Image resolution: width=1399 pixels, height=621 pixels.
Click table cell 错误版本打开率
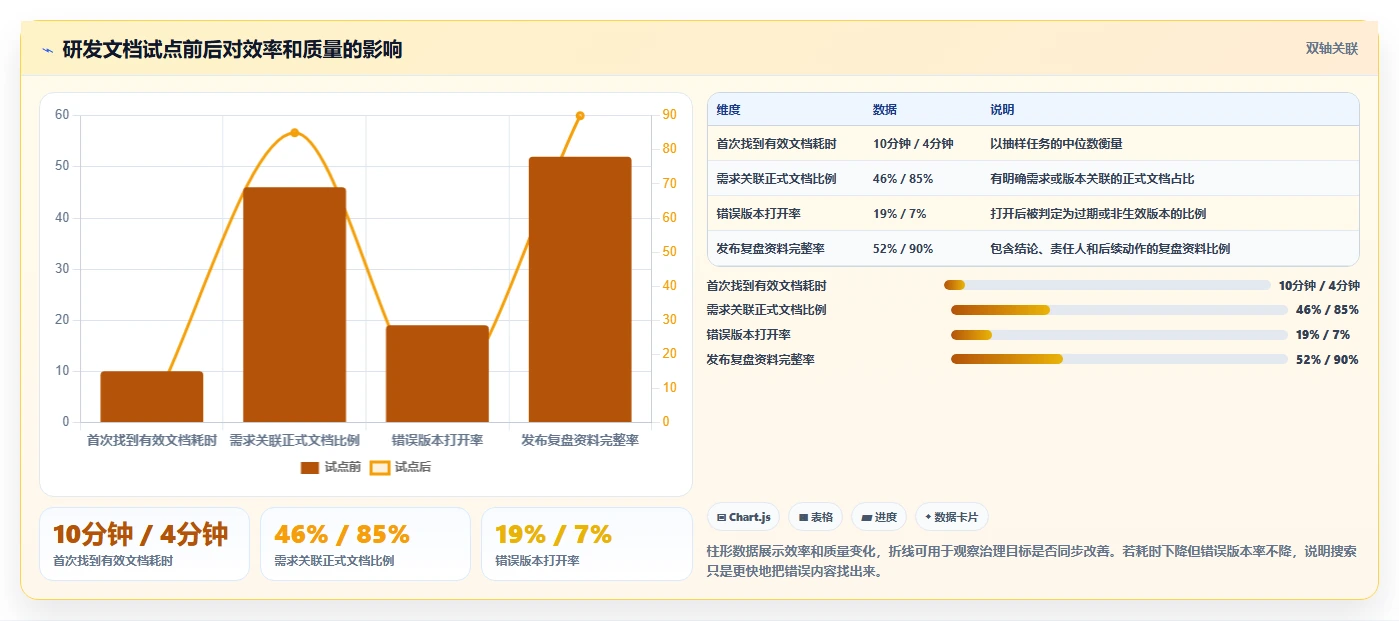758,213
